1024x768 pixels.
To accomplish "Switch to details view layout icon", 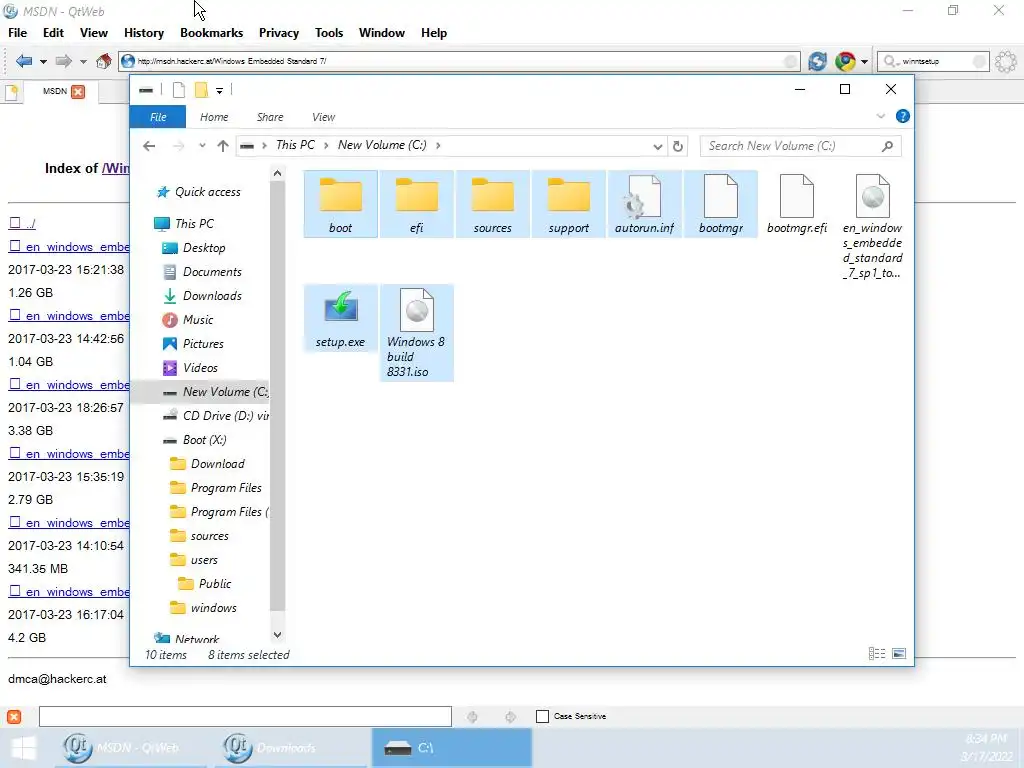I will 876,654.
